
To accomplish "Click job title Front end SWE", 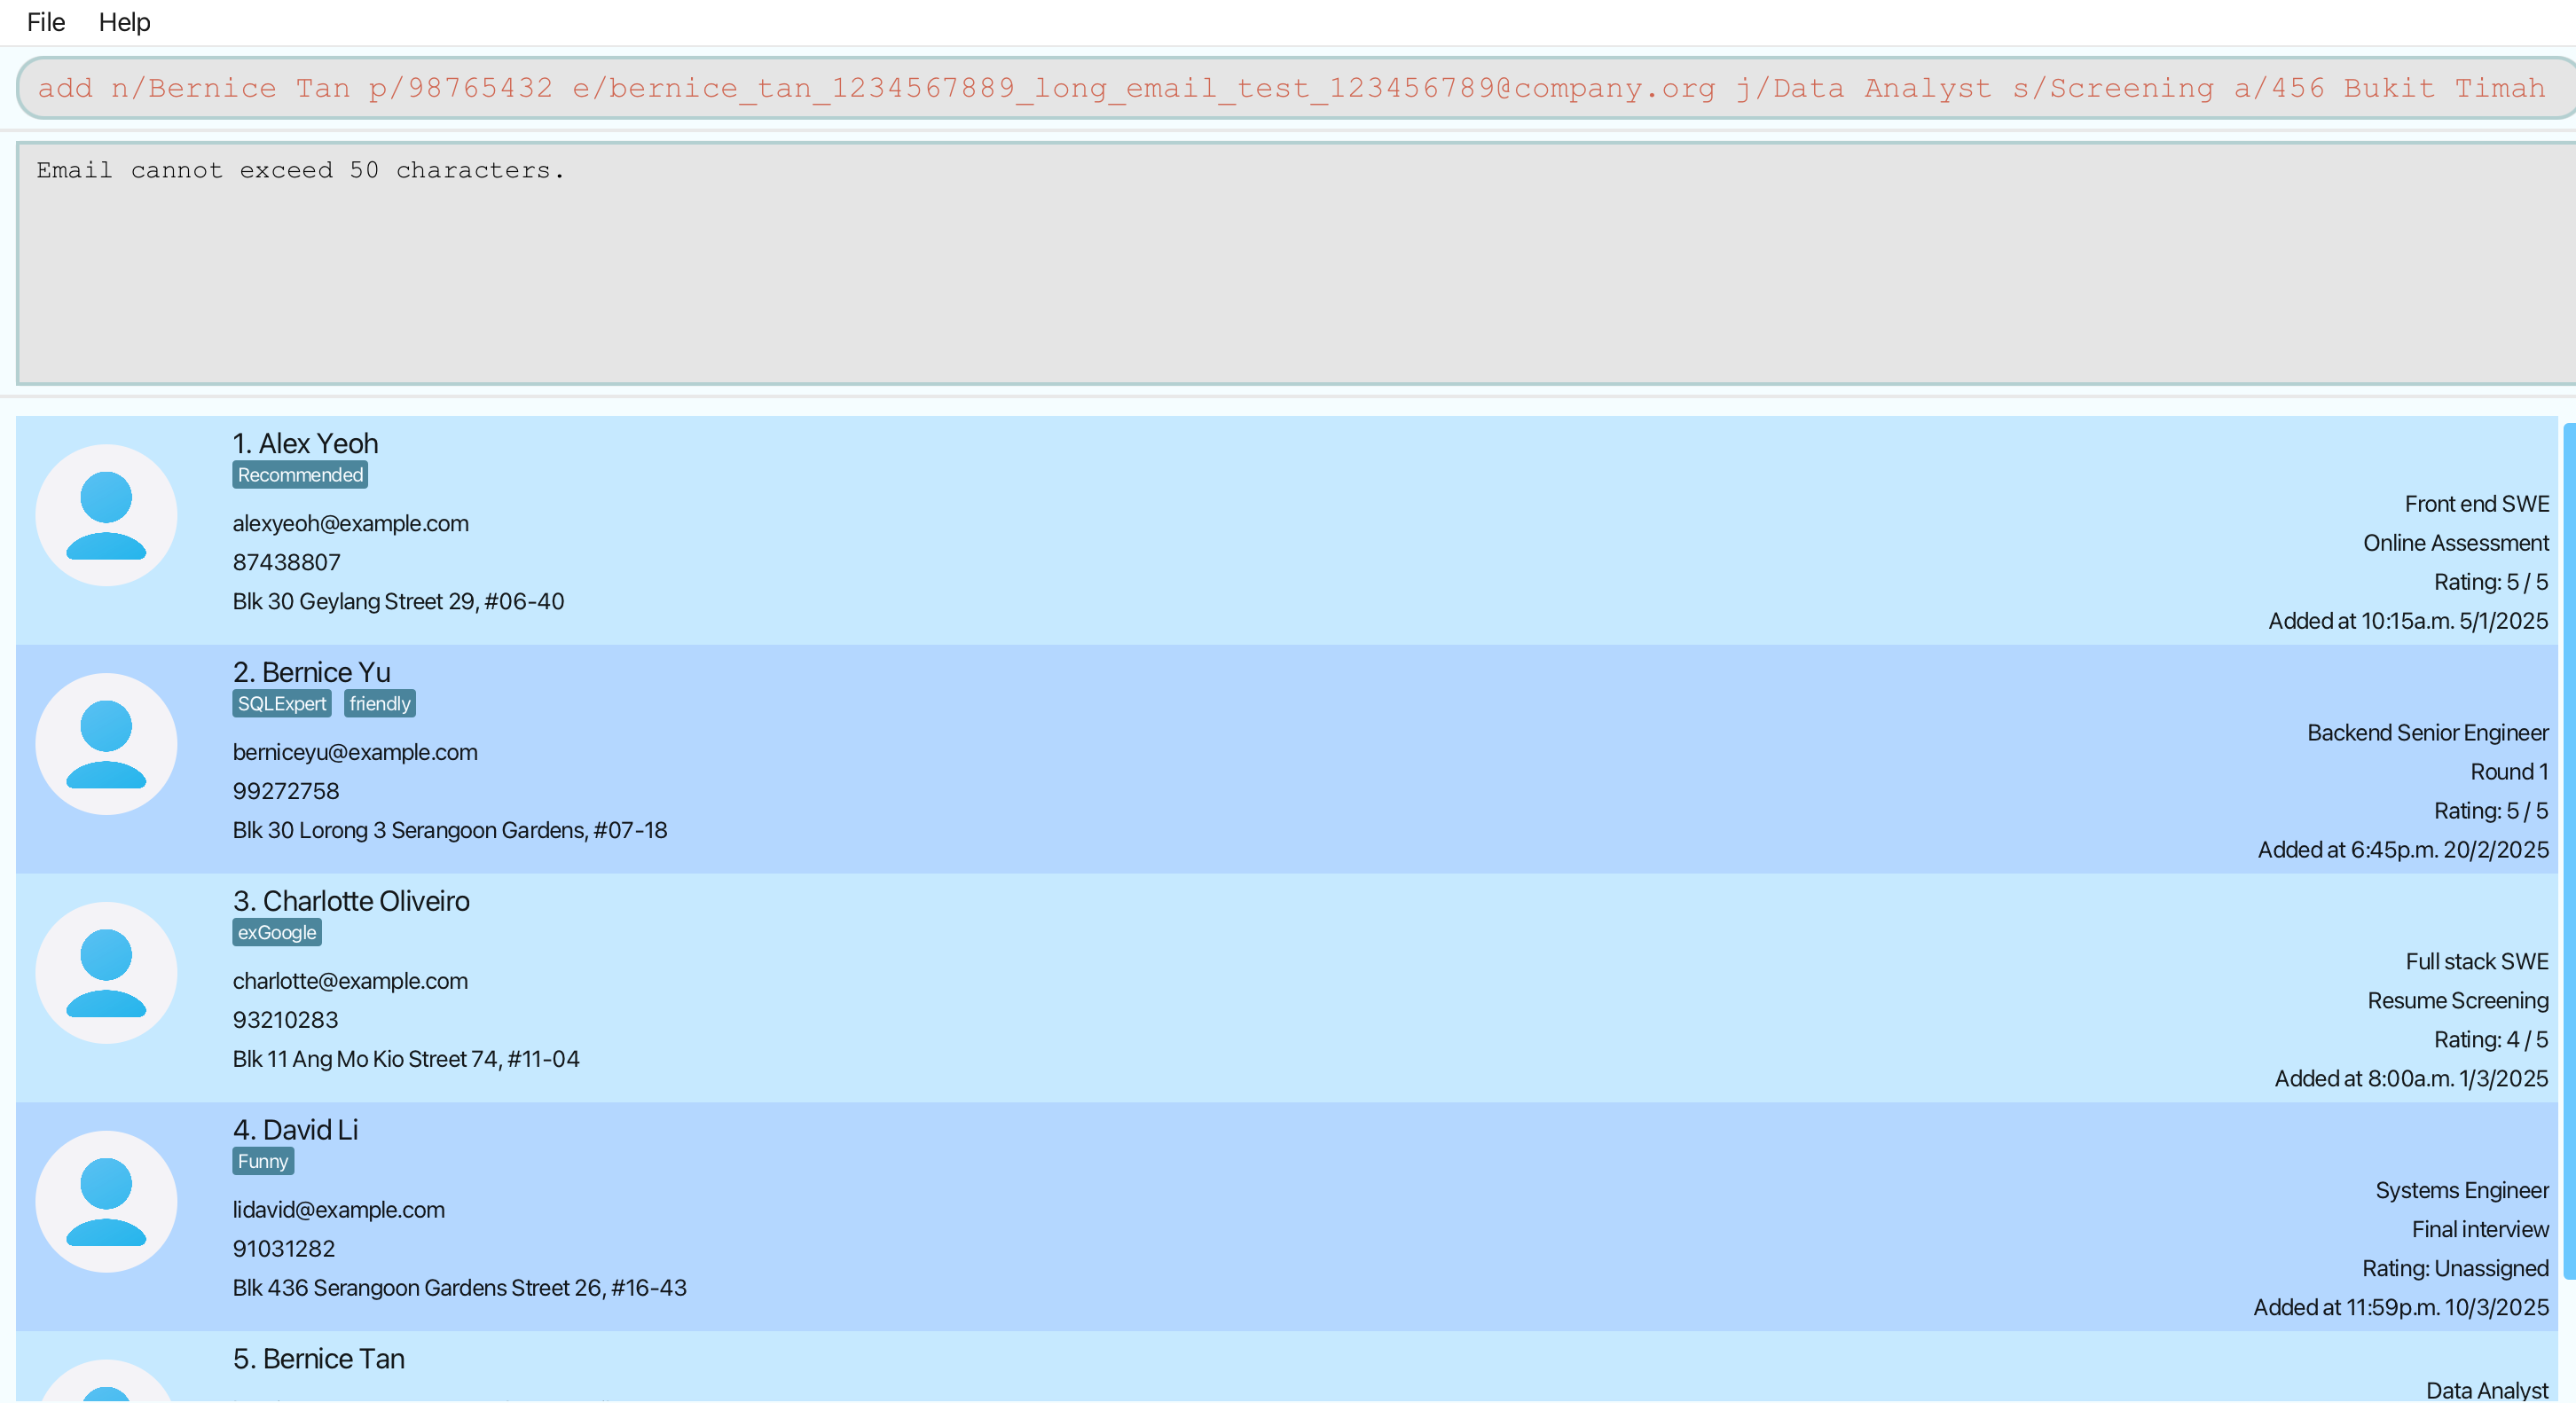I will click(2477, 505).
